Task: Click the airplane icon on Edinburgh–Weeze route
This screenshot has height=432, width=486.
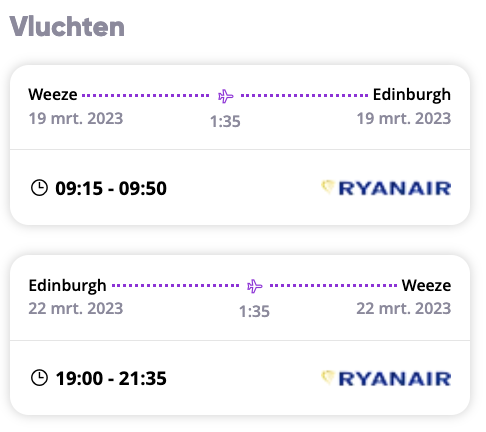Action: click(255, 286)
